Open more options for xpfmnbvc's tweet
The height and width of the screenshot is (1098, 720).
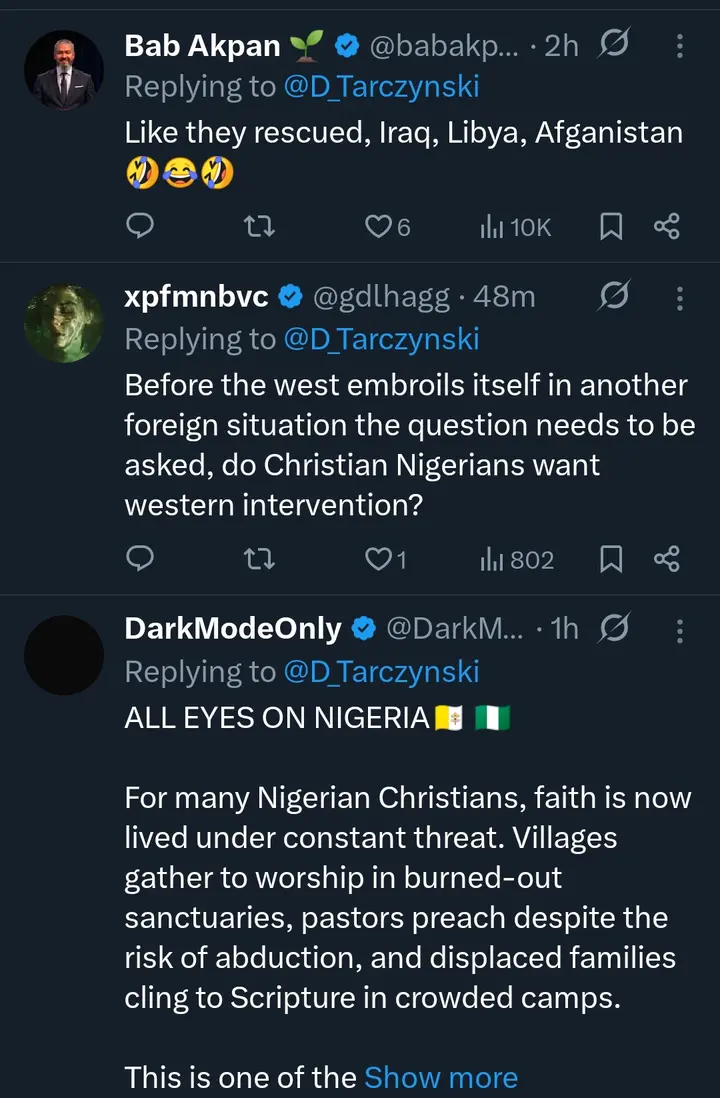pyautogui.click(x=680, y=297)
